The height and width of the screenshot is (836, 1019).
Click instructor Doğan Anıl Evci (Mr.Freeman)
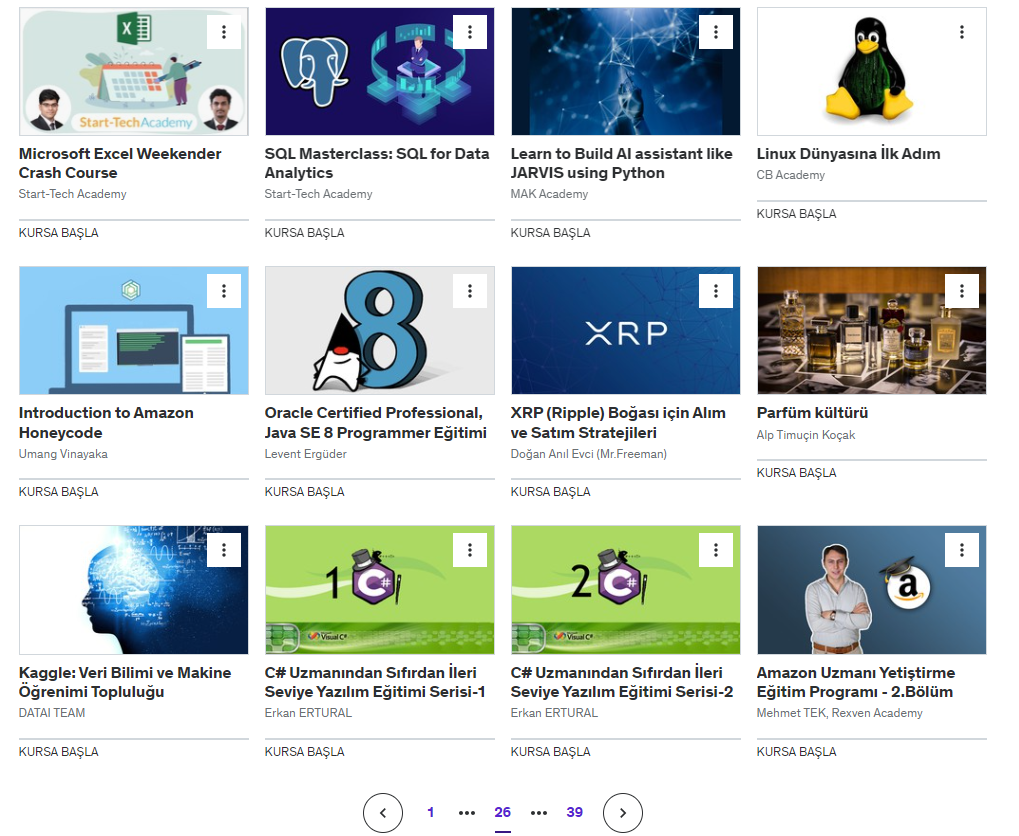click(589, 454)
